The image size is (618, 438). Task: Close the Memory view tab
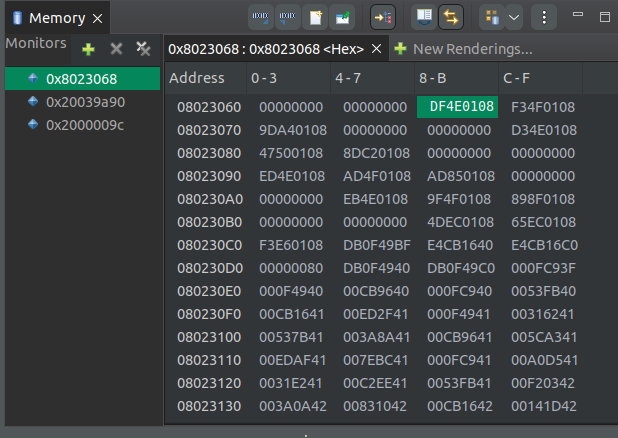click(x=97, y=18)
